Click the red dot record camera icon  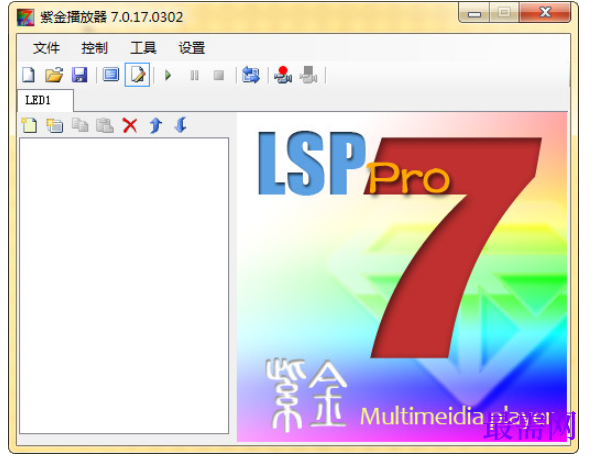[283, 75]
